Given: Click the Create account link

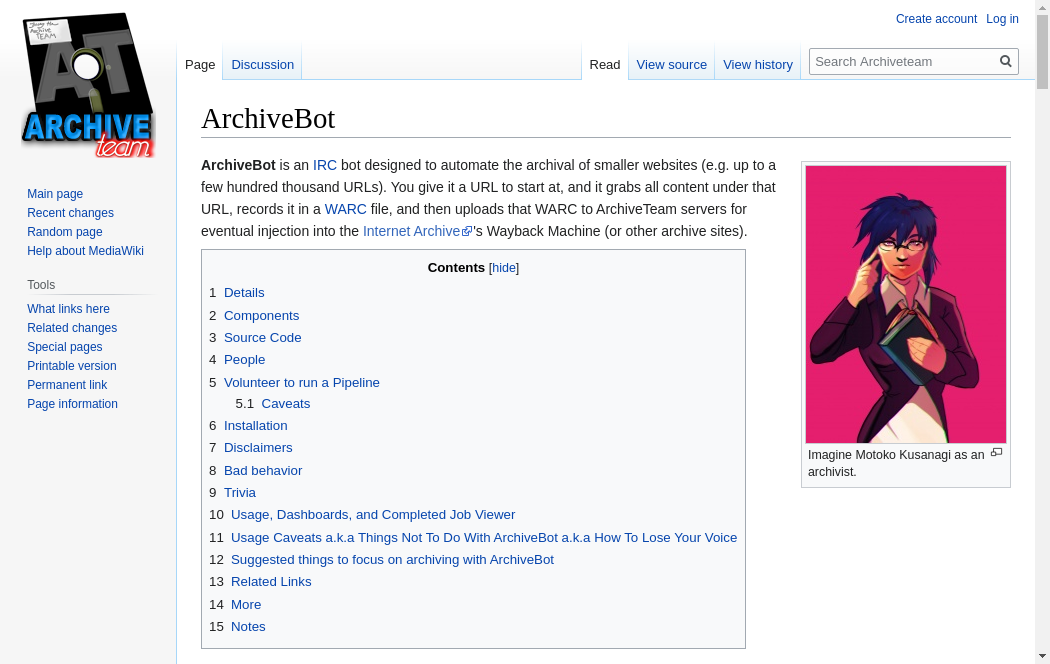Looking at the screenshot, I should (x=936, y=19).
